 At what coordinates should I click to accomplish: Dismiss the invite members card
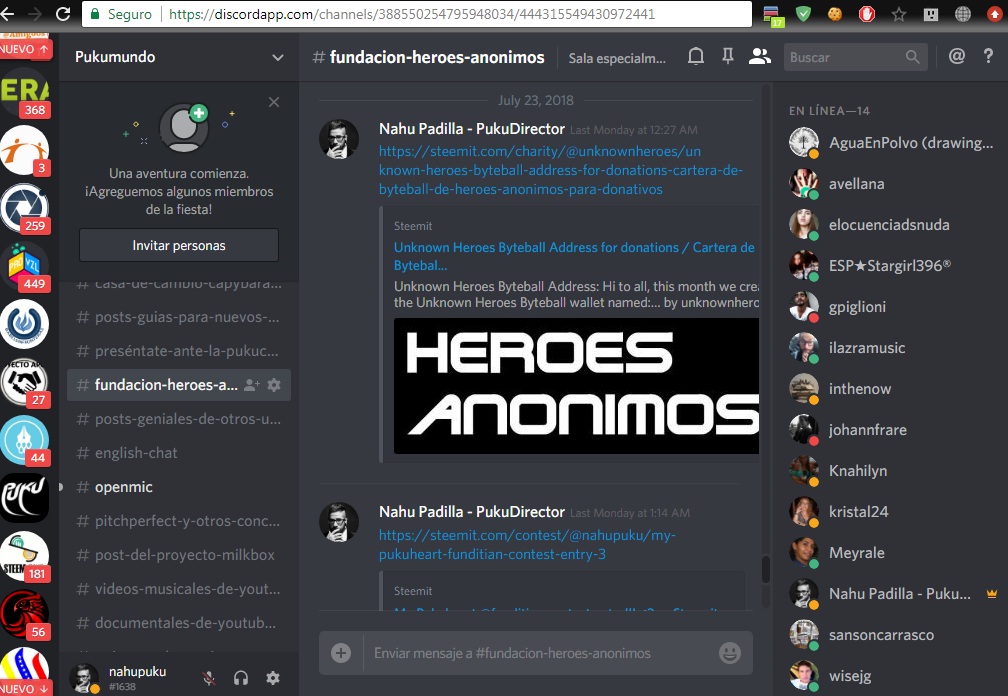coord(274,102)
